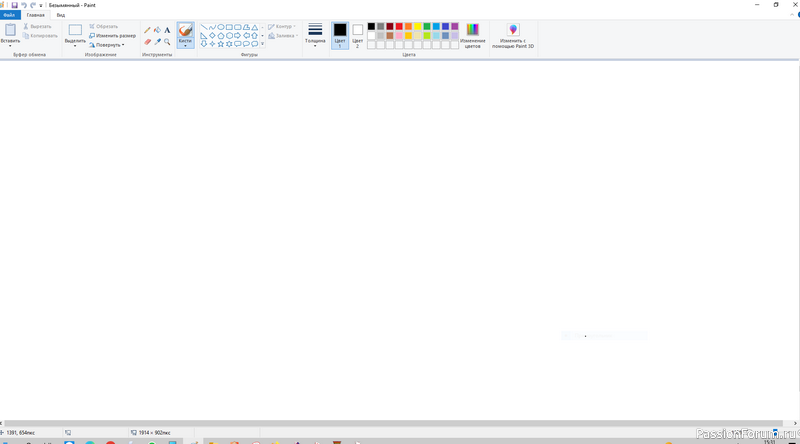Select the Text tool
The image size is (800, 444).
pyautogui.click(x=167, y=30)
